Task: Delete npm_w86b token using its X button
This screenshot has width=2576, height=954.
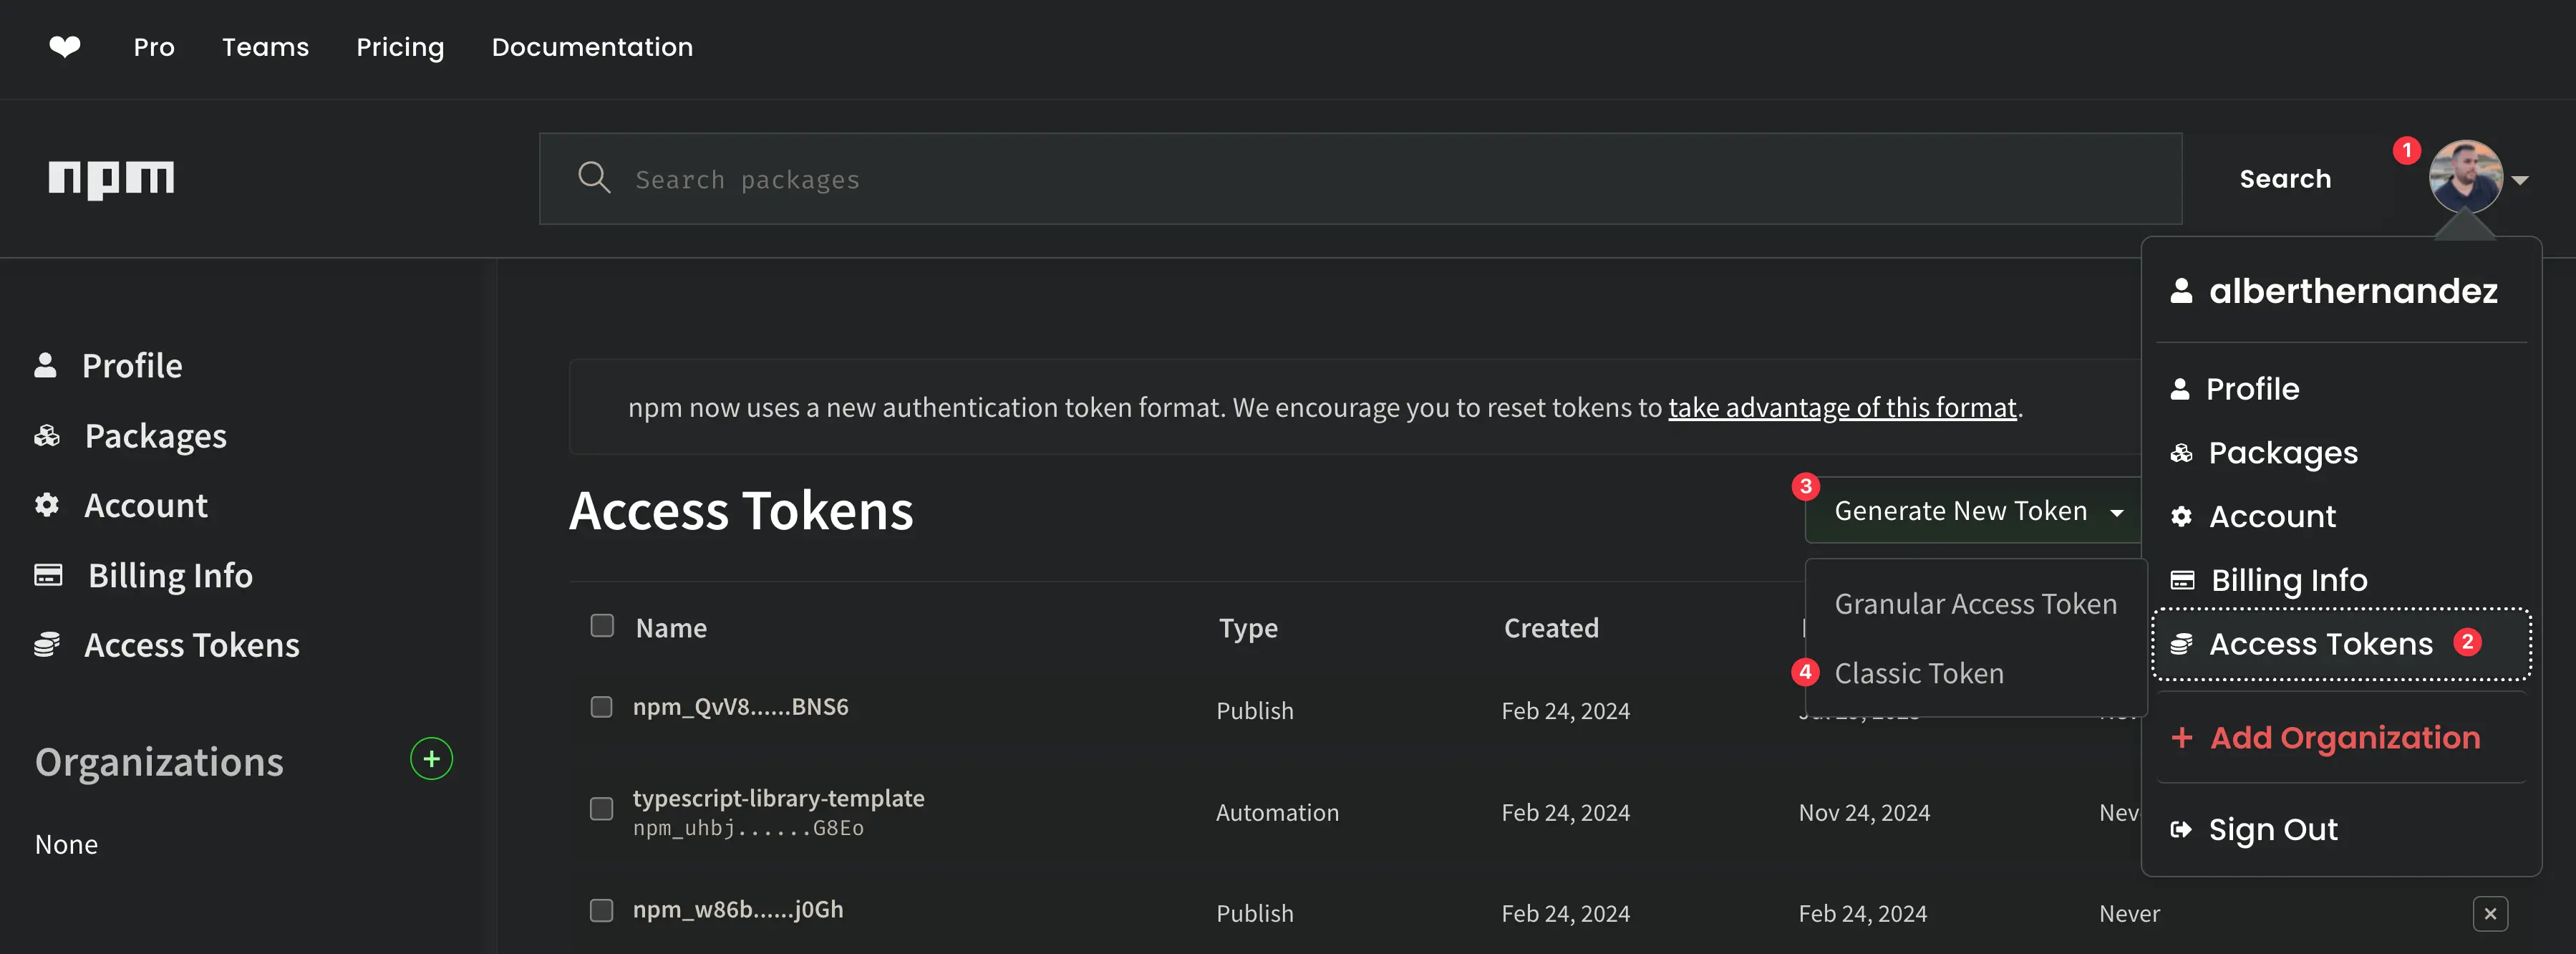Action: [2490, 913]
